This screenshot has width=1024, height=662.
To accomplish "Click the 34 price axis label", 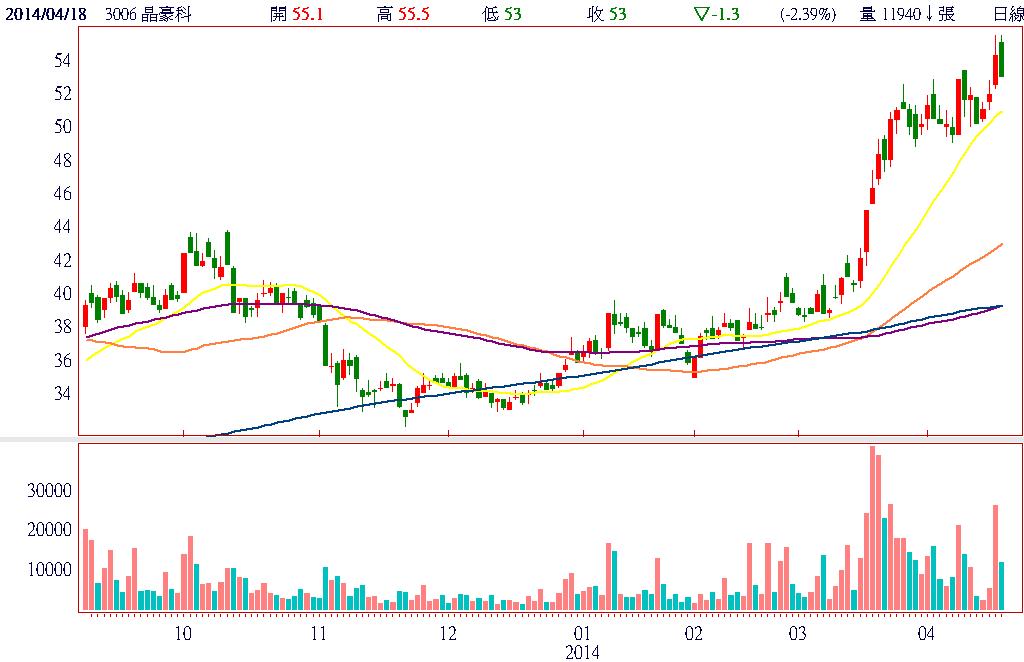I will click(x=62, y=393).
